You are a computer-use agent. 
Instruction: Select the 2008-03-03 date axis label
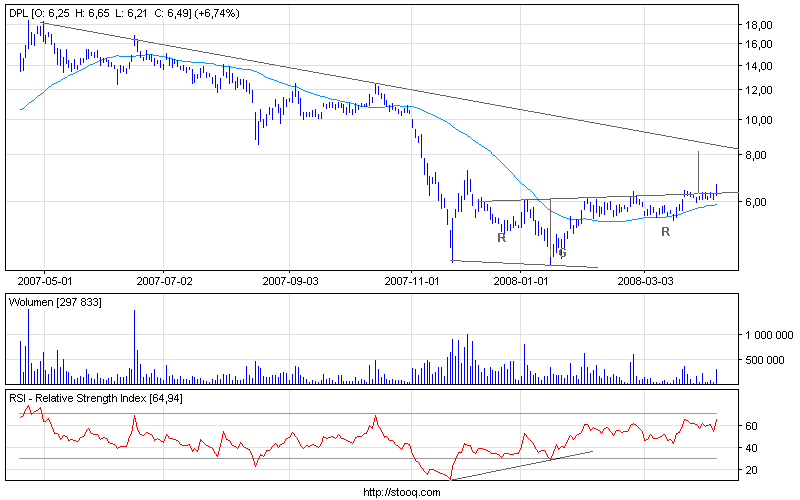(x=645, y=281)
